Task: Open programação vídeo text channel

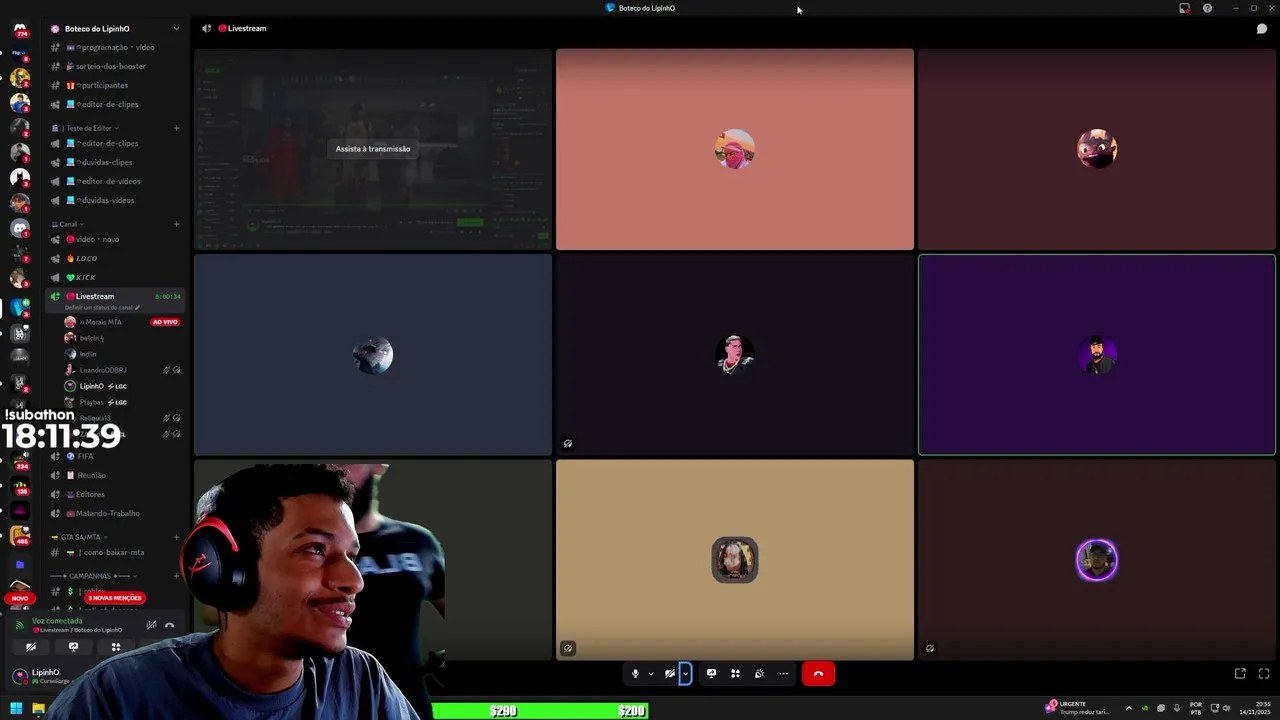Action: (114, 47)
